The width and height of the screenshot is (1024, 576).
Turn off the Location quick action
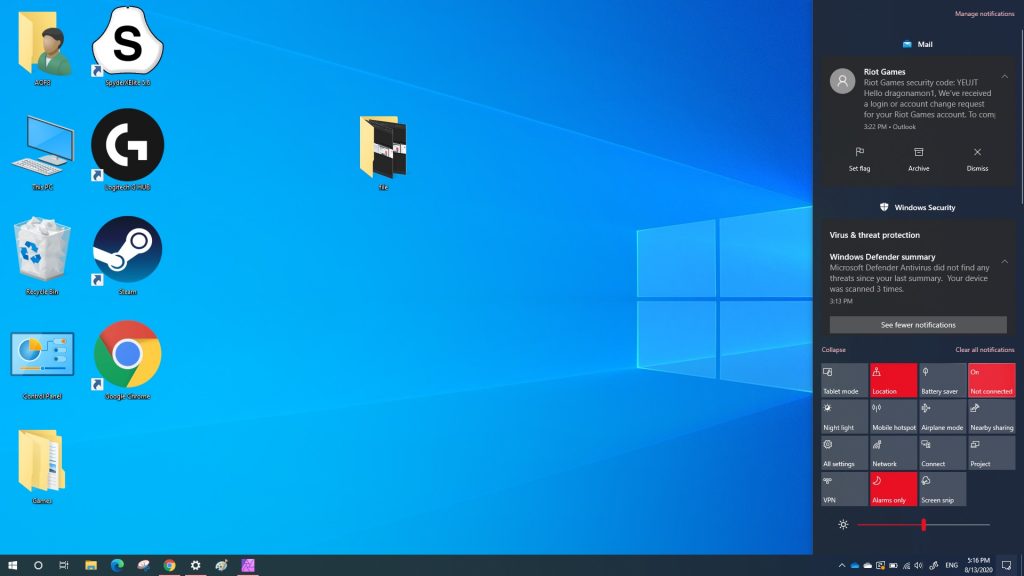[x=893, y=380]
